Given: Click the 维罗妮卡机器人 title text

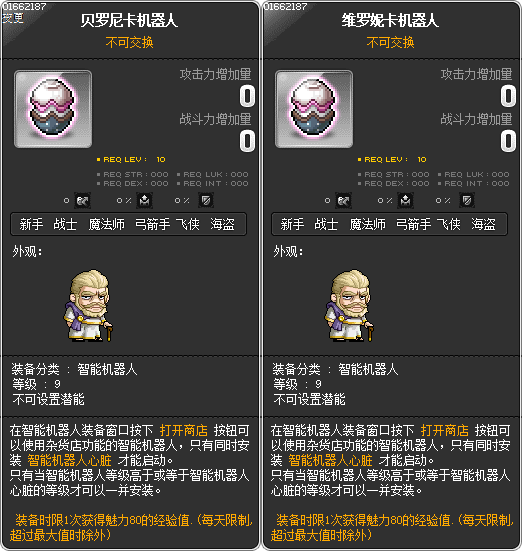Looking at the screenshot, I should tap(390, 20).
